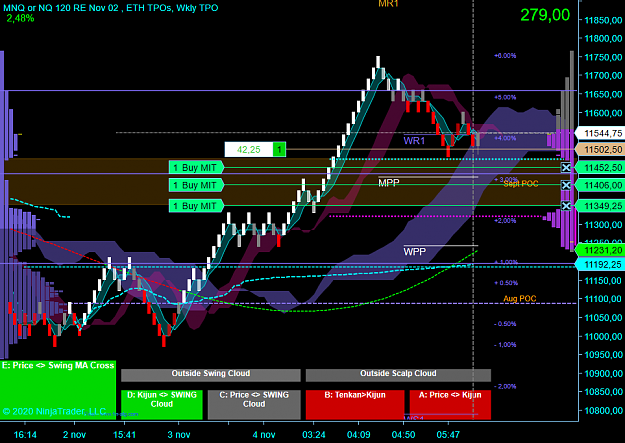Click the 10800,00 price axis label
Screen dimensions: 625x443
[603, 411]
